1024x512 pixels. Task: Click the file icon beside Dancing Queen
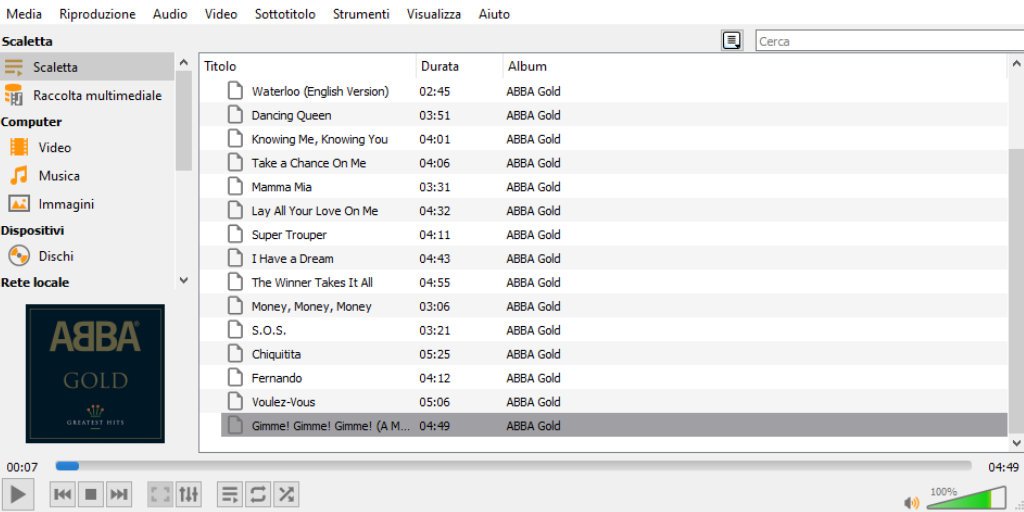(x=235, y=115)
